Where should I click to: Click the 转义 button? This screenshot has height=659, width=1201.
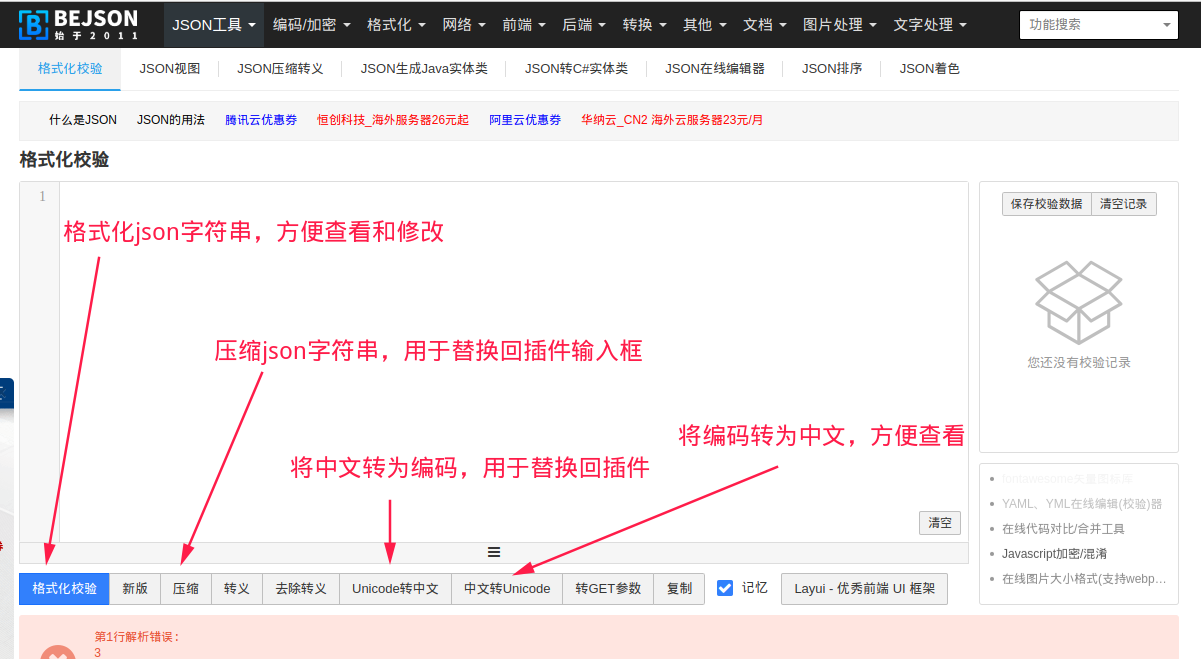click(237, 589)
